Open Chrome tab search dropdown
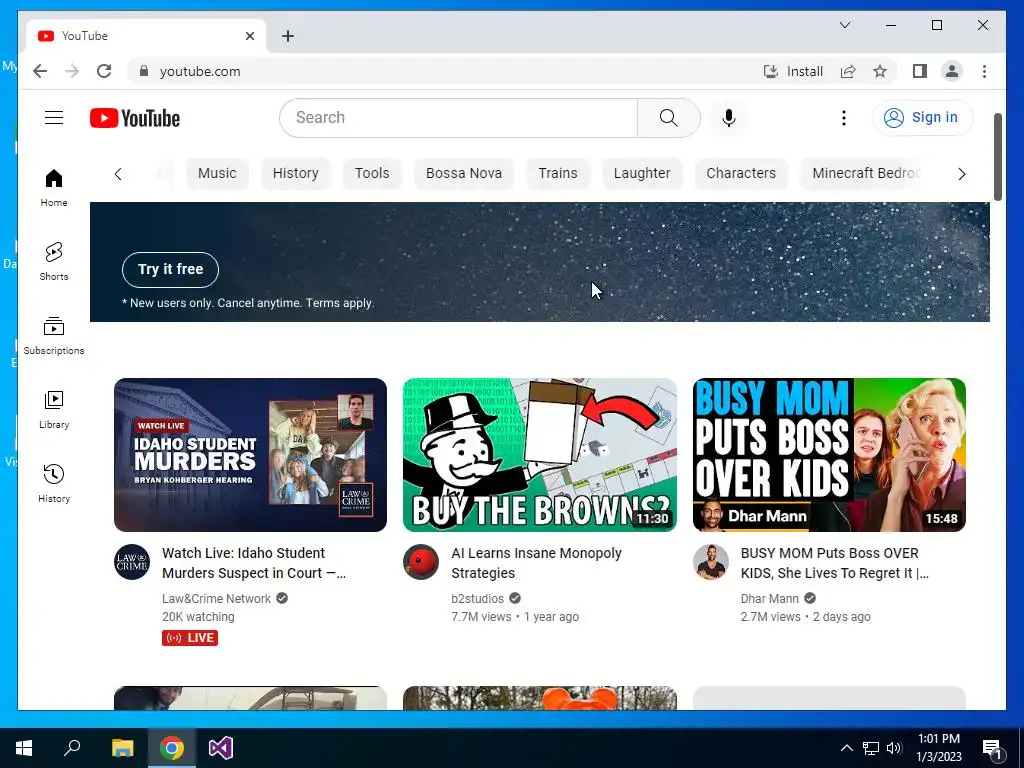Viewport: 1024px width, 768px height. (844, 25)
